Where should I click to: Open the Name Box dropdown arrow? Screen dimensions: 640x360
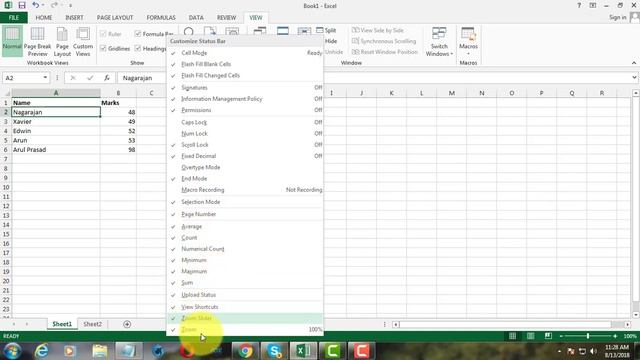click(45, 78)
